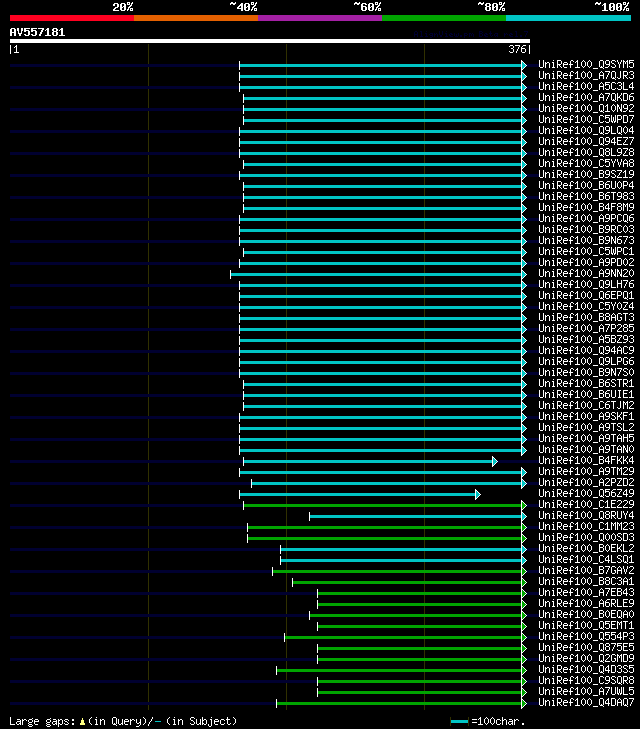Click label UniRef100_Q8RUY4
Image resolution: width=640 pixels, height=729 pixels.
tap(586, 516)
